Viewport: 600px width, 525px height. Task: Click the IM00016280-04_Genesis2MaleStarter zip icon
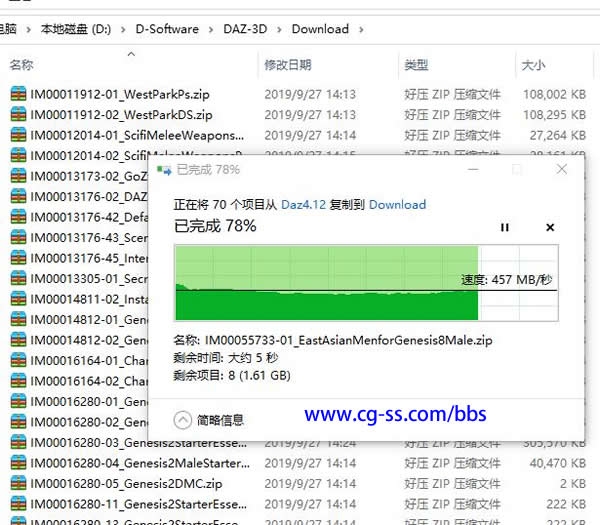pos(18,463)
